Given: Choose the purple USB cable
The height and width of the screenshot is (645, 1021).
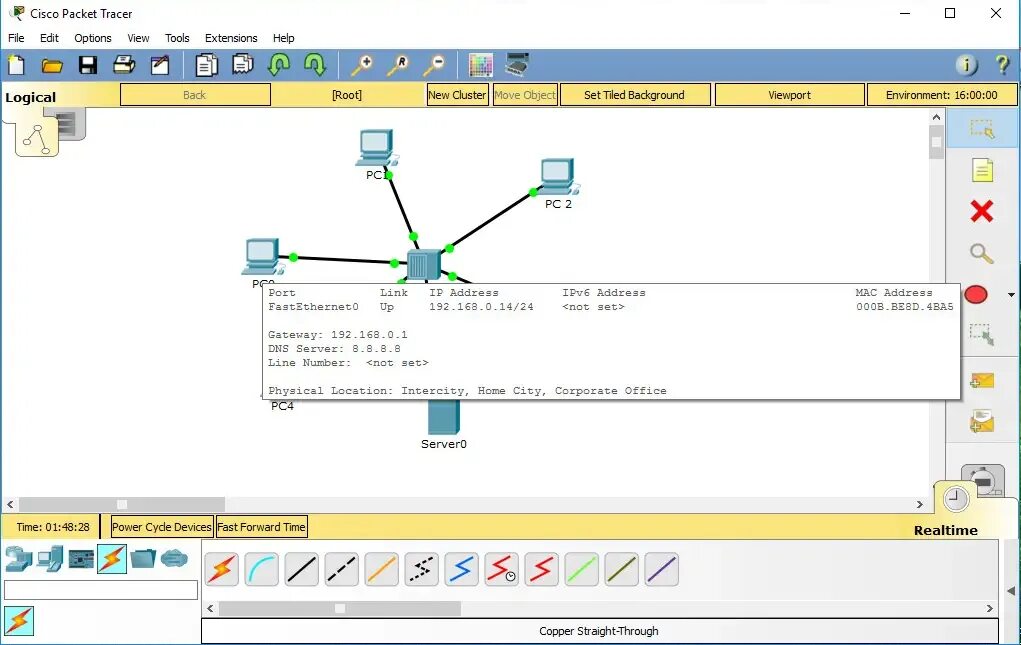Looking at the screenshot, I should (662, 570).
